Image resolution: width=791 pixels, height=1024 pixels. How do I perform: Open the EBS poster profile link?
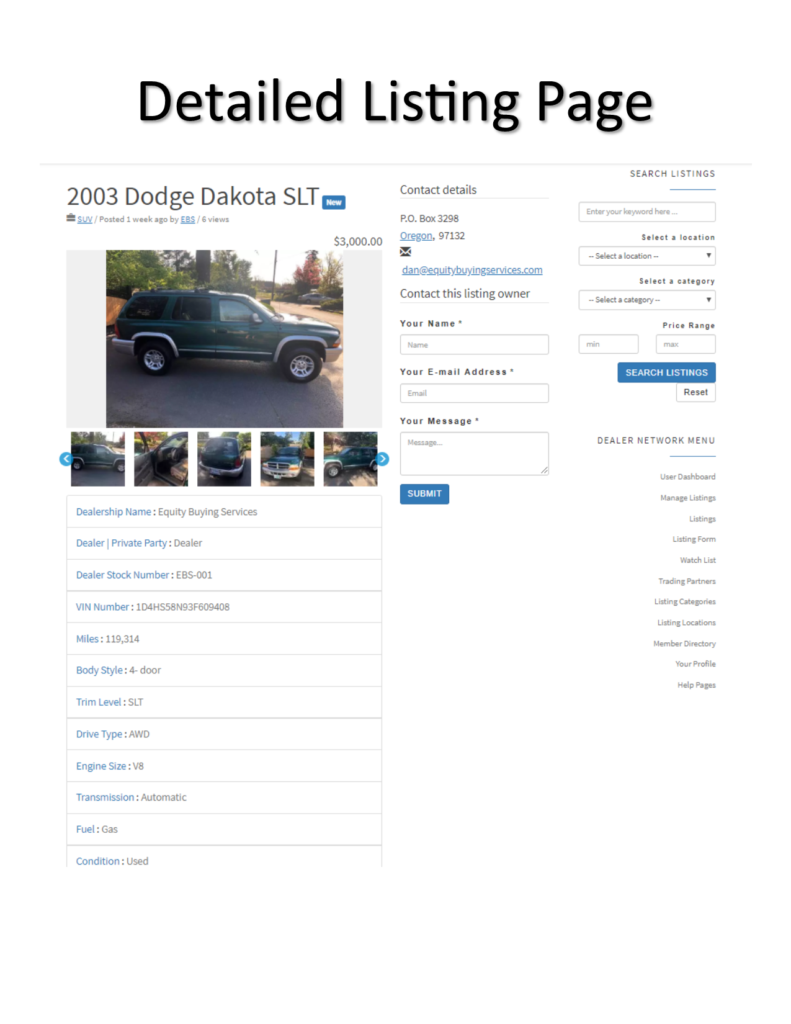[x=187, y=219]
